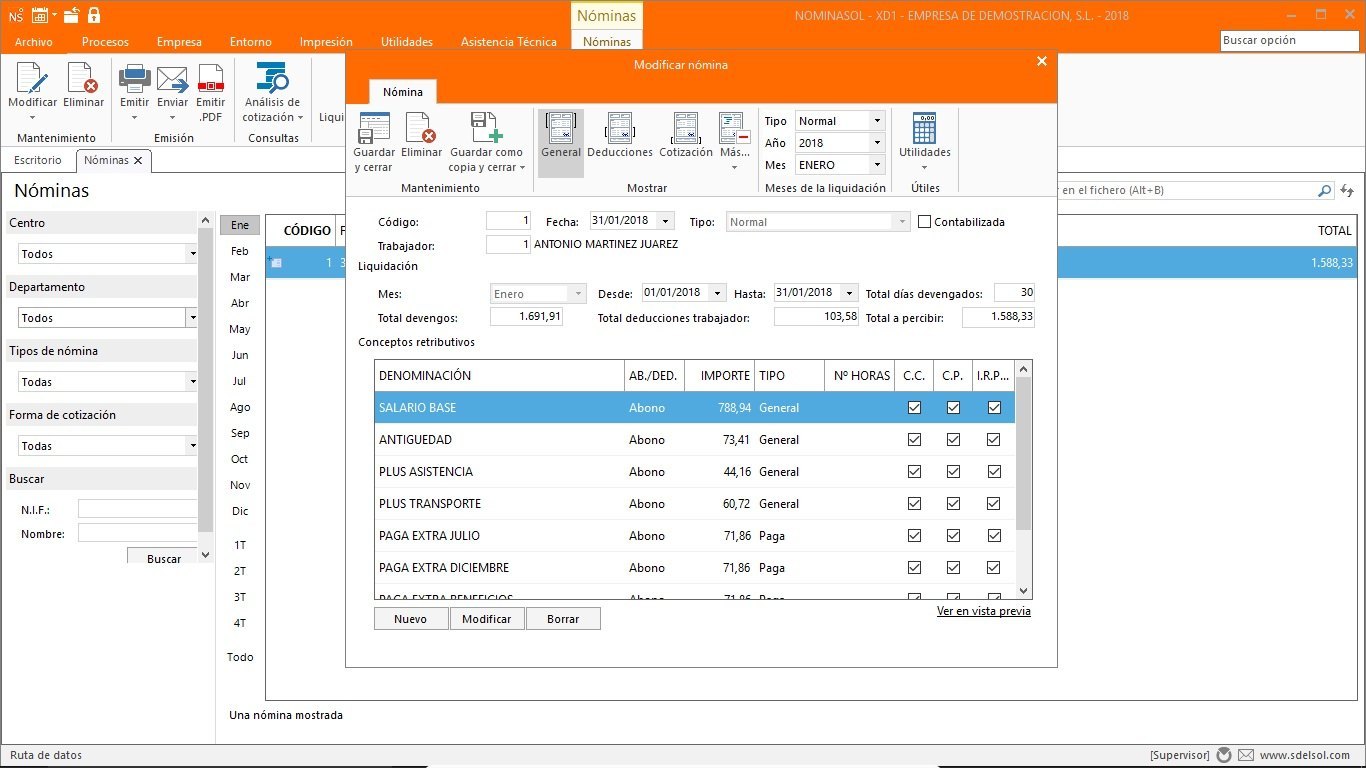The width and height of the screenshot is (1366, 768).
Task: Open the Fecha date picker dropdown
Action: coord(667,222)
